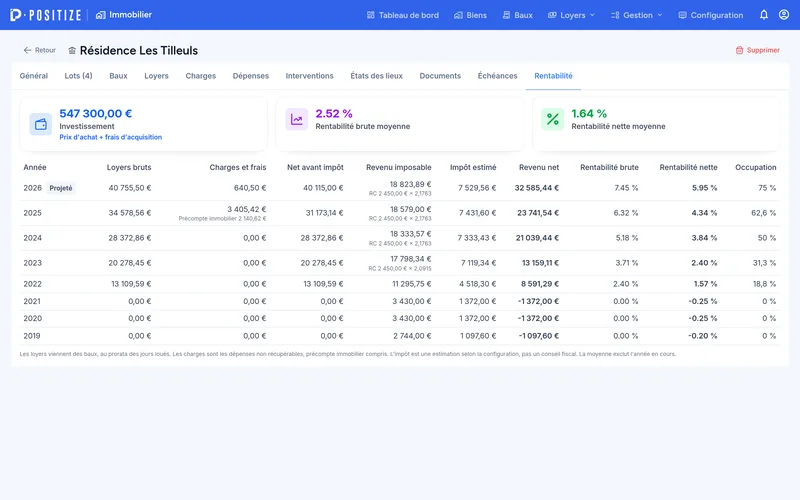Screen dimensions: 800x500
Task: Click the percent icon for Rentabilité nette moyenne
Action: tap(553, 119)
